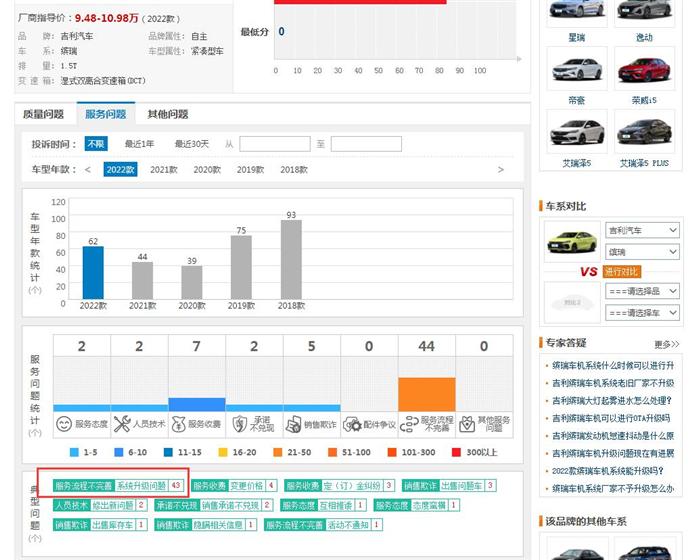Click the 活动不通知 1 tag
Viewport: 700px width, 560px height.
click(x=323, y=525)
